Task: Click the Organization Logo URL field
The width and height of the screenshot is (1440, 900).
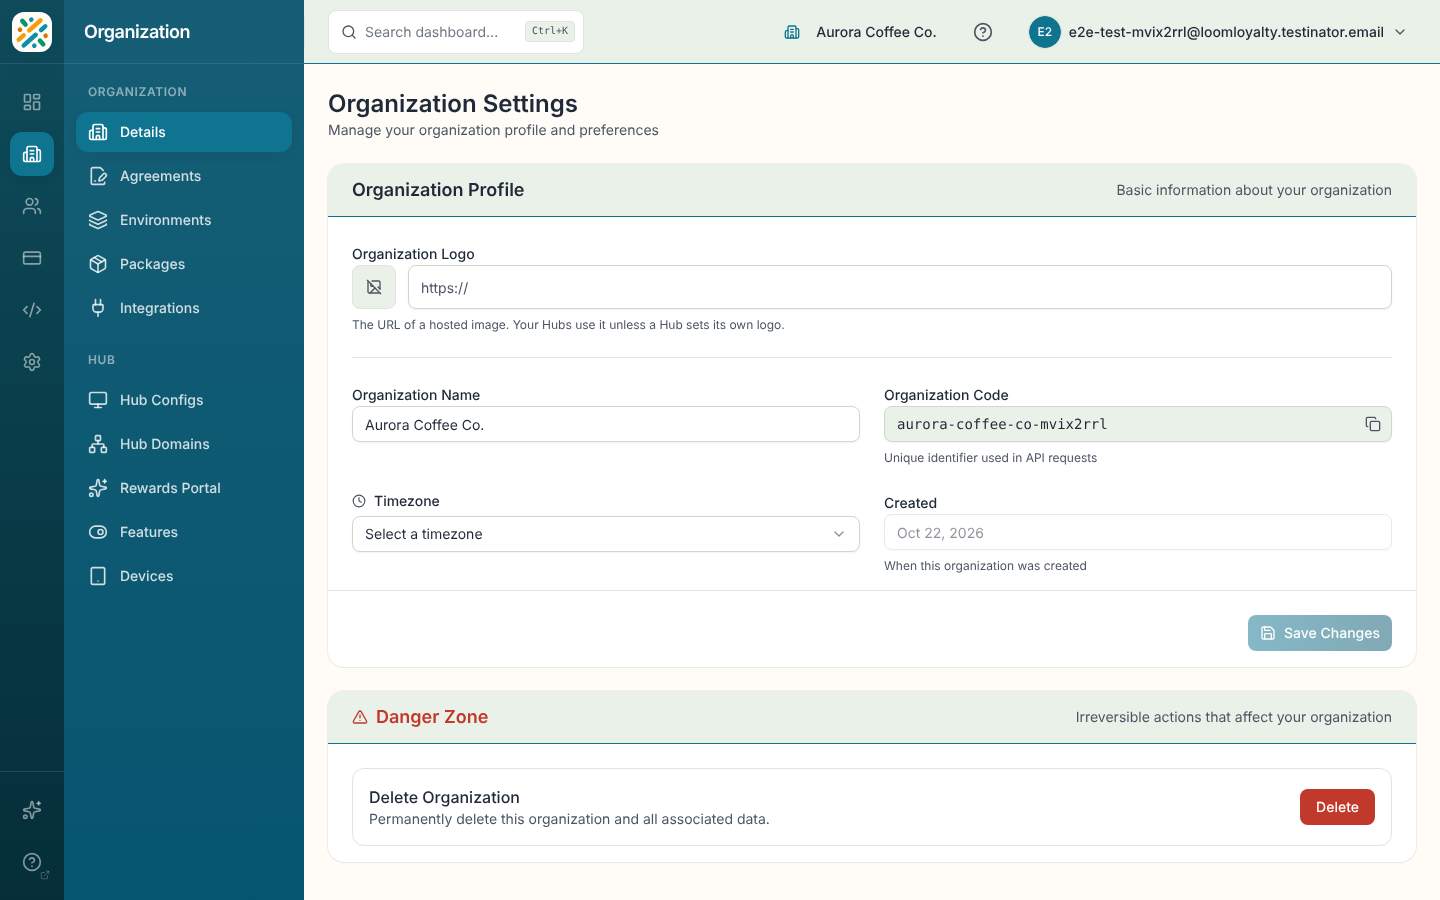Action: (900, 287)
